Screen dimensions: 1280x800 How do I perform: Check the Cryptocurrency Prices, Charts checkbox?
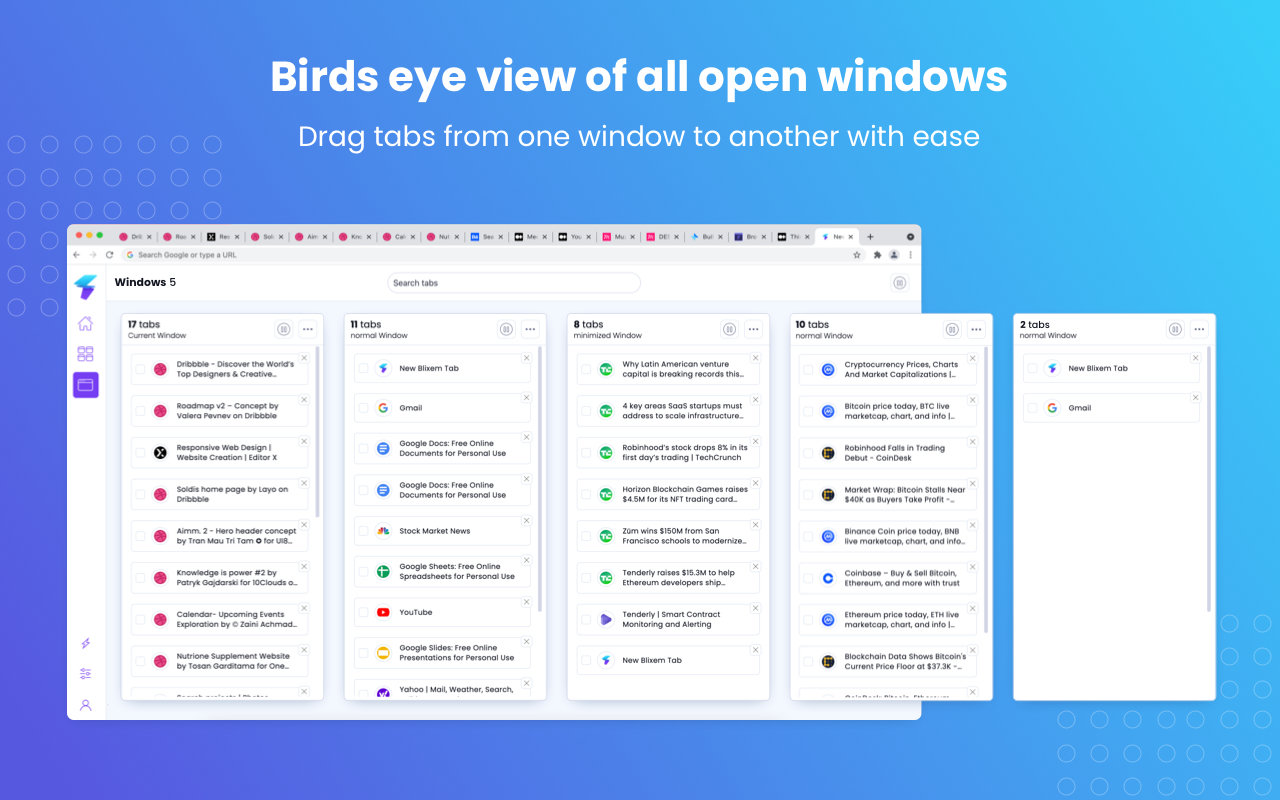point(809,369)
